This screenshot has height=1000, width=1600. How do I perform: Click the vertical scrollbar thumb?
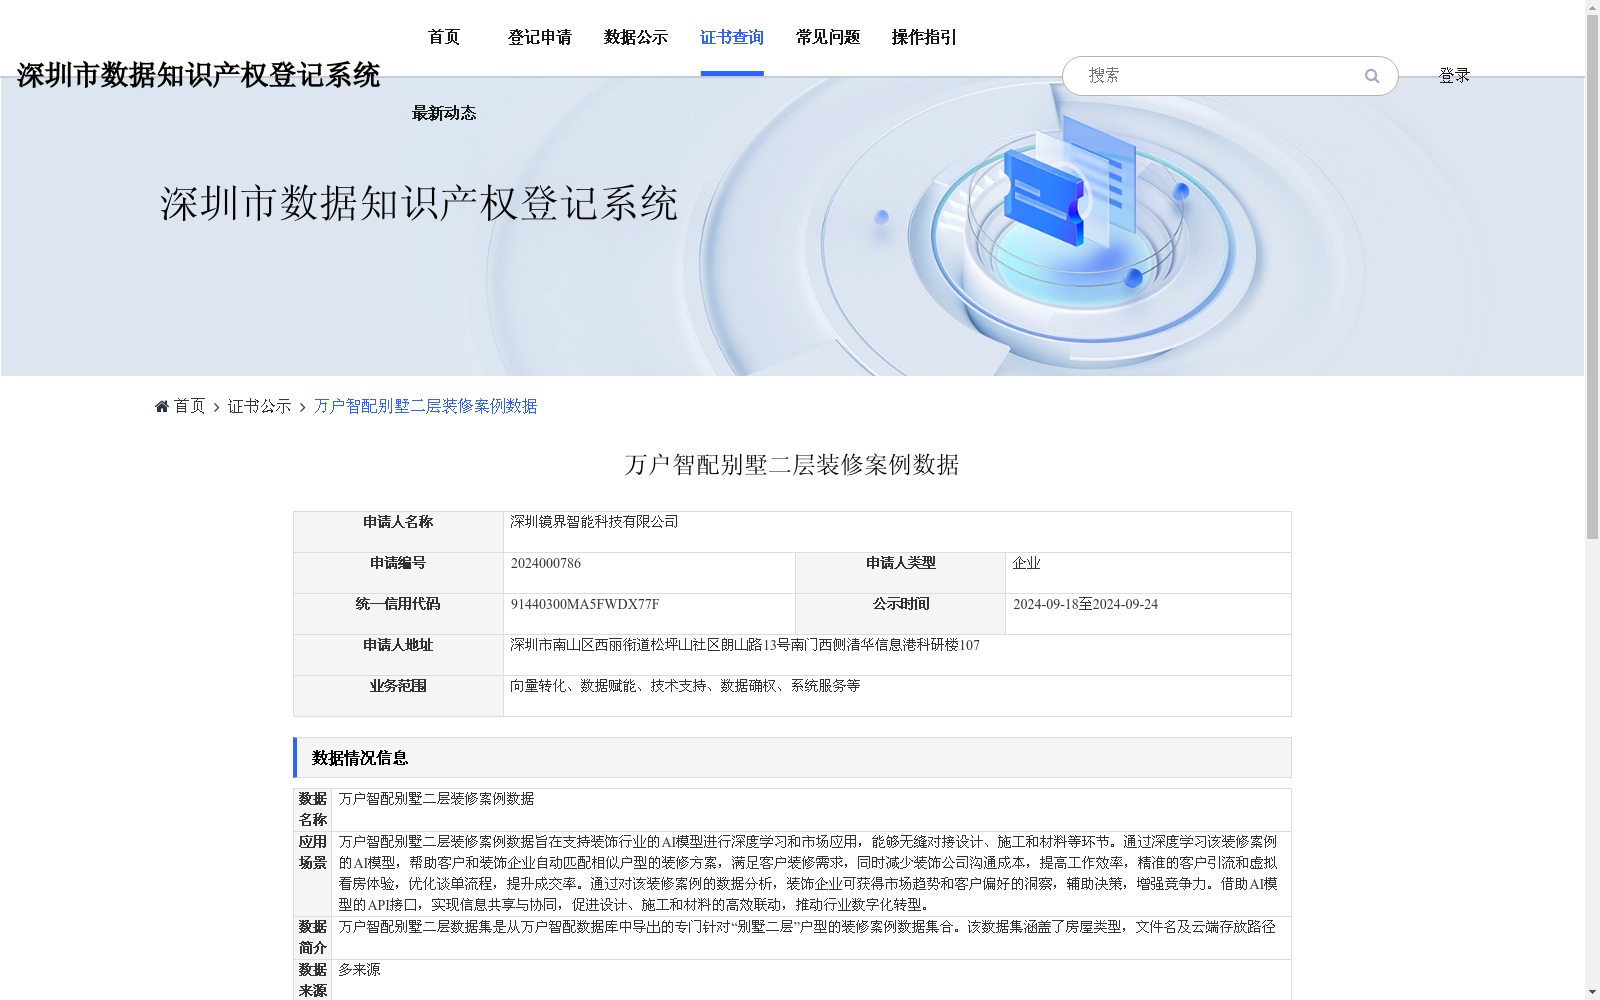(1592, 278)
